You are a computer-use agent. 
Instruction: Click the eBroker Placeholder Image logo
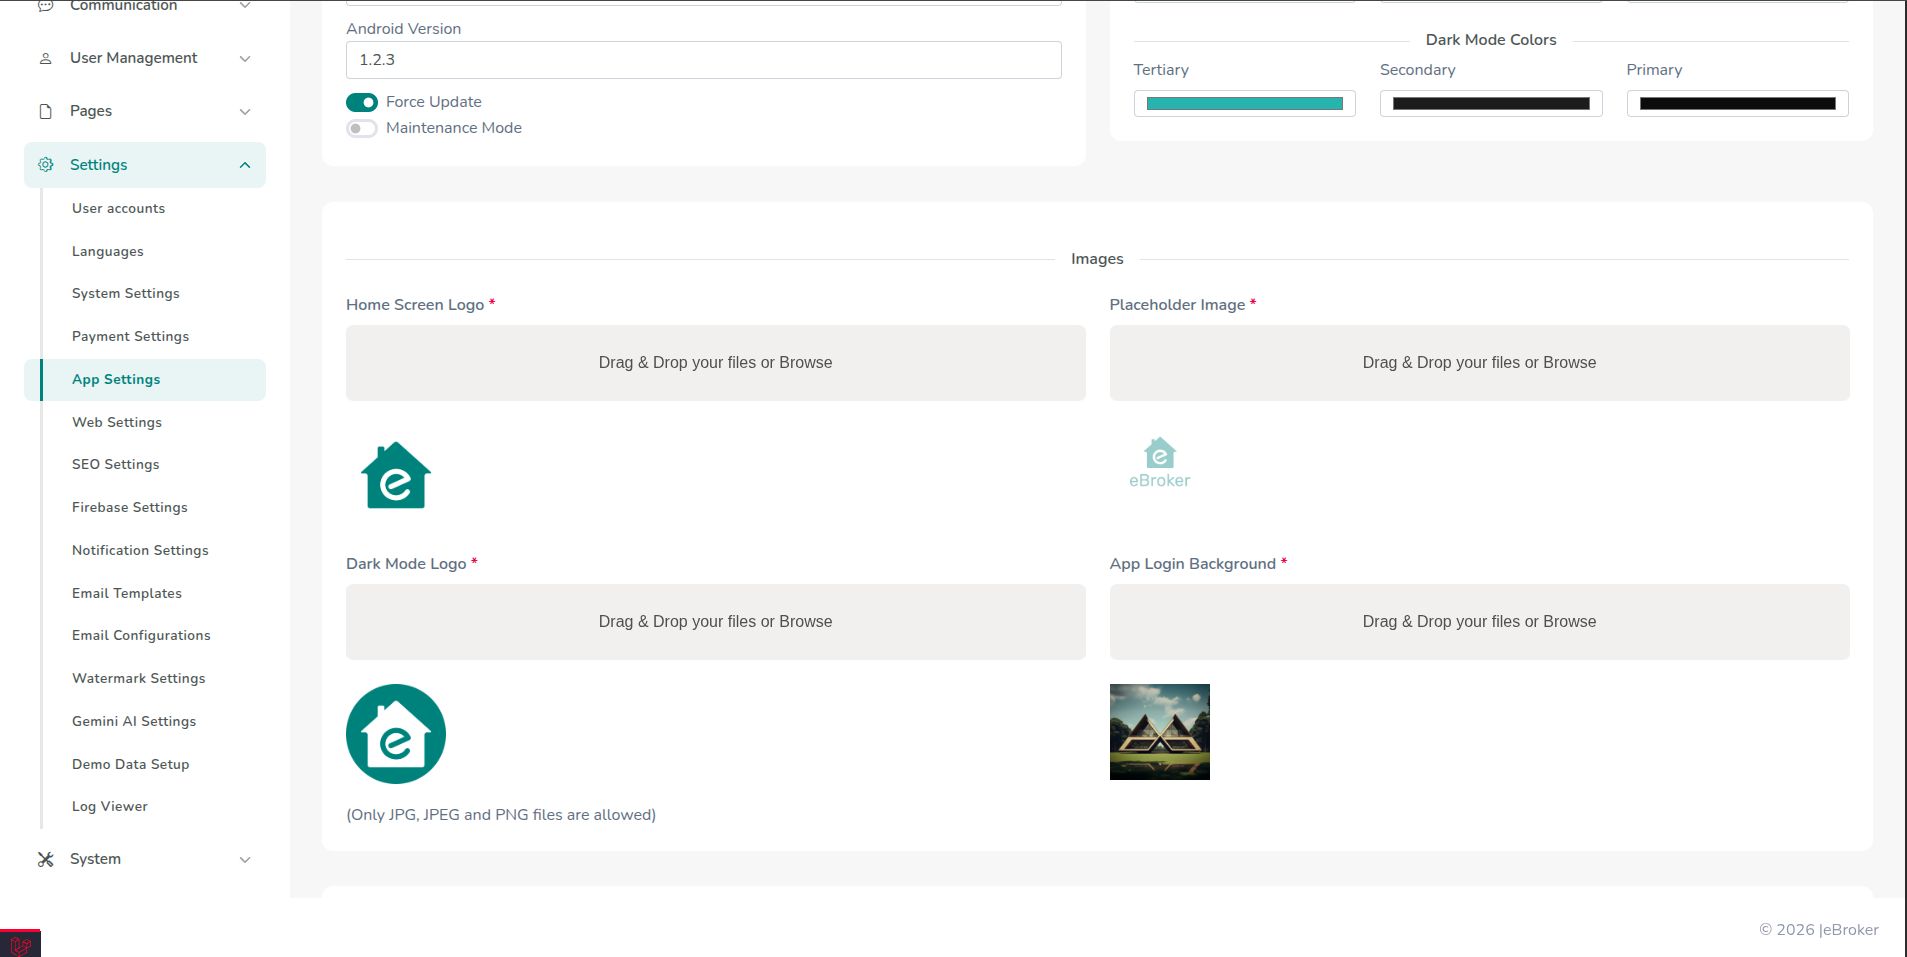[1159, 461]
